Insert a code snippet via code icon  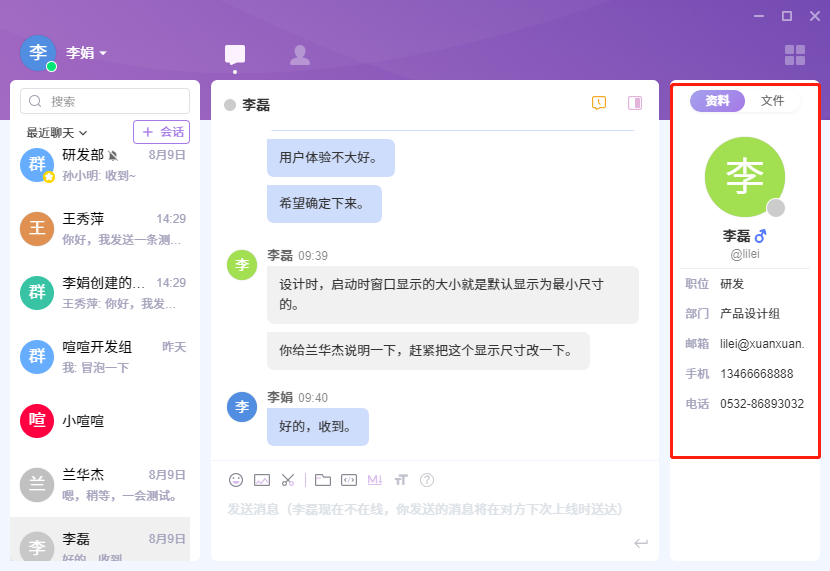(x=349, y=480)
